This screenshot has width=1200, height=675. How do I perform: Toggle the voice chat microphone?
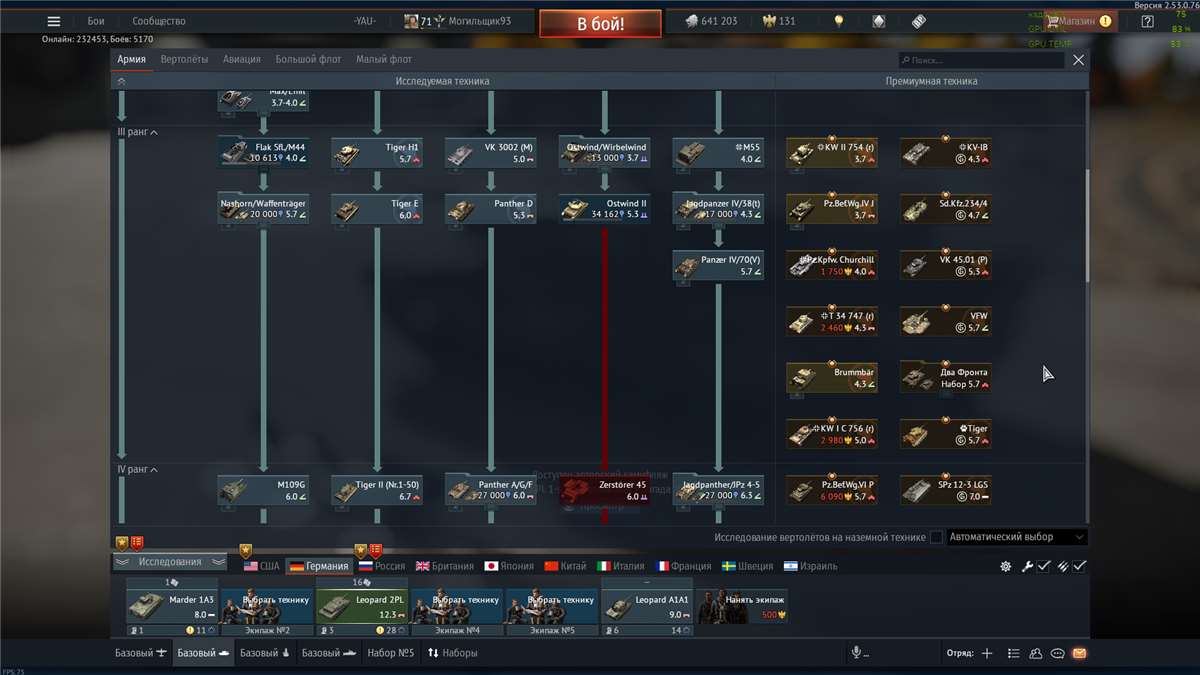pyautogui.click(x=858, y=652)
